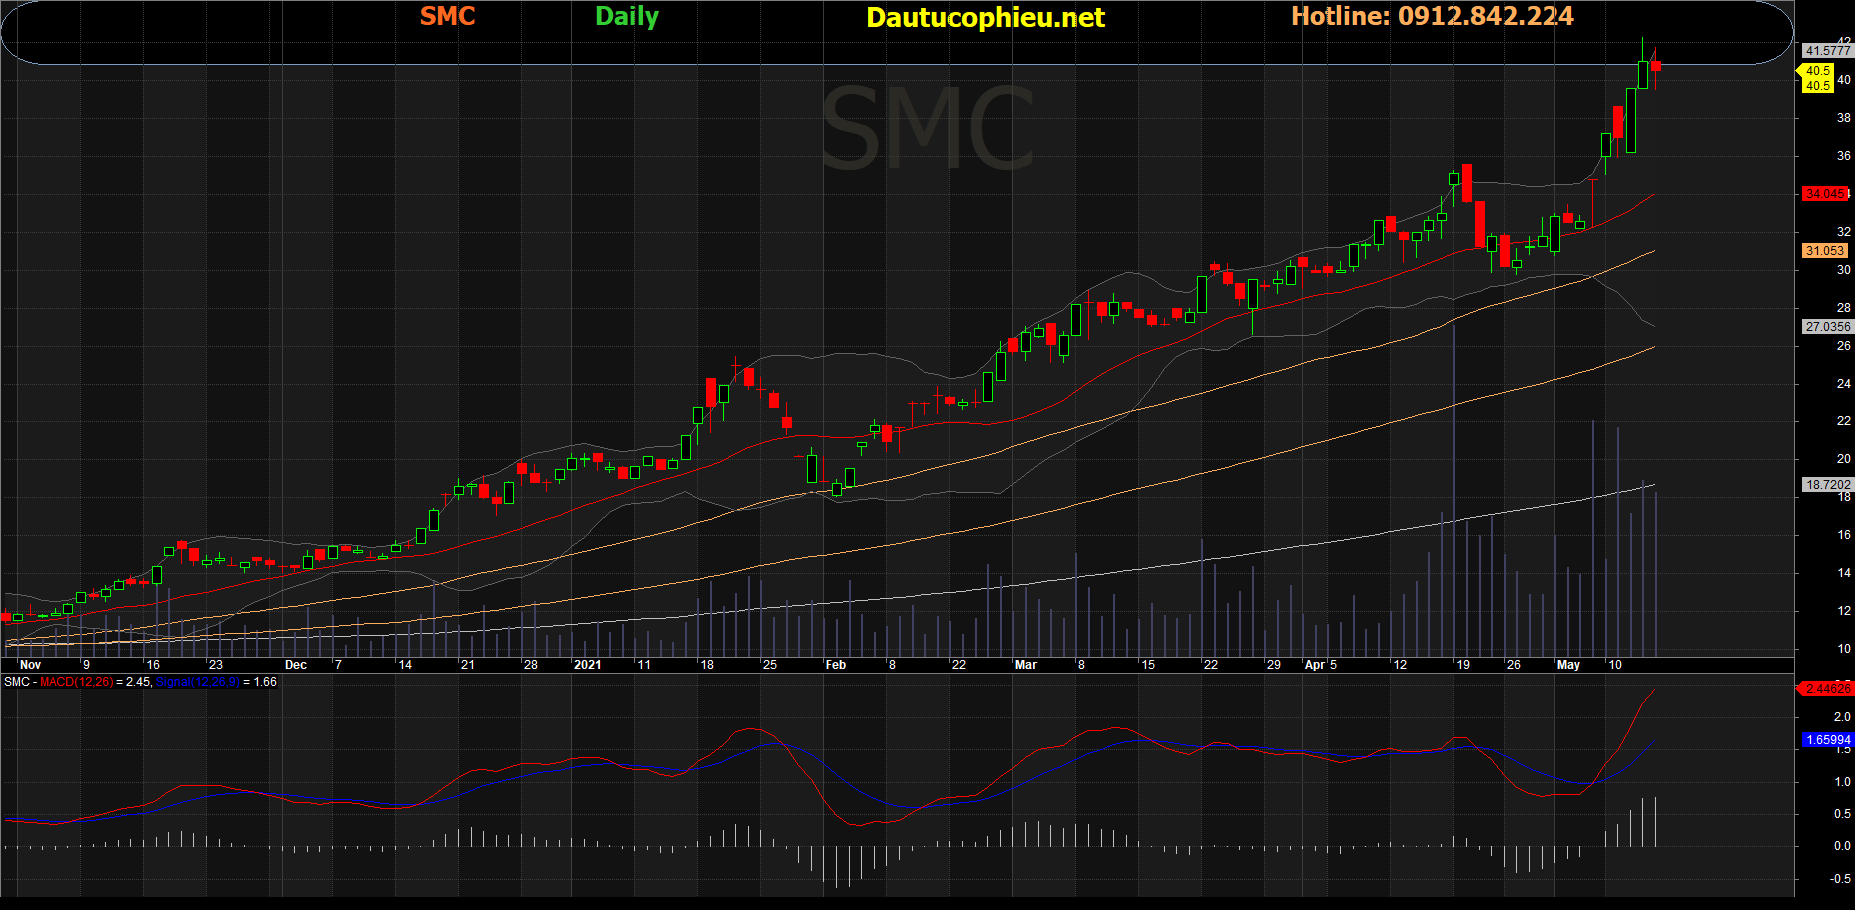Click the tallest gray volume bar in April
This screenshot has width=1855, height=910.
pos(1454,490)
